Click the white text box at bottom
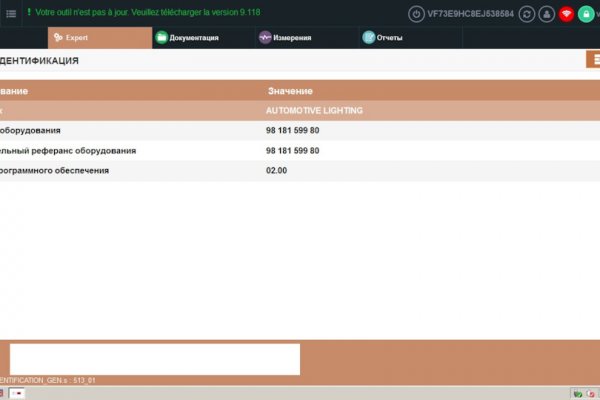The image size is (600, 400). point(154,359)
